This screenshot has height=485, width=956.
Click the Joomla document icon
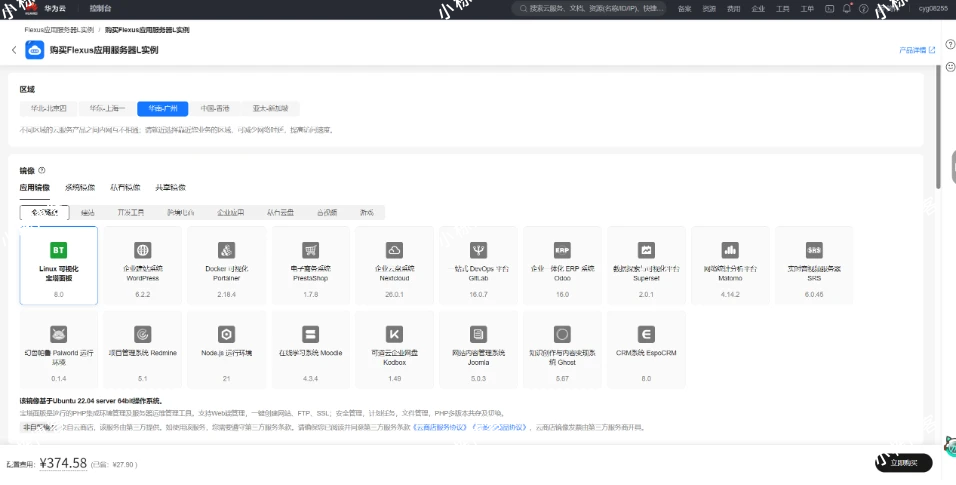[478, 334]
